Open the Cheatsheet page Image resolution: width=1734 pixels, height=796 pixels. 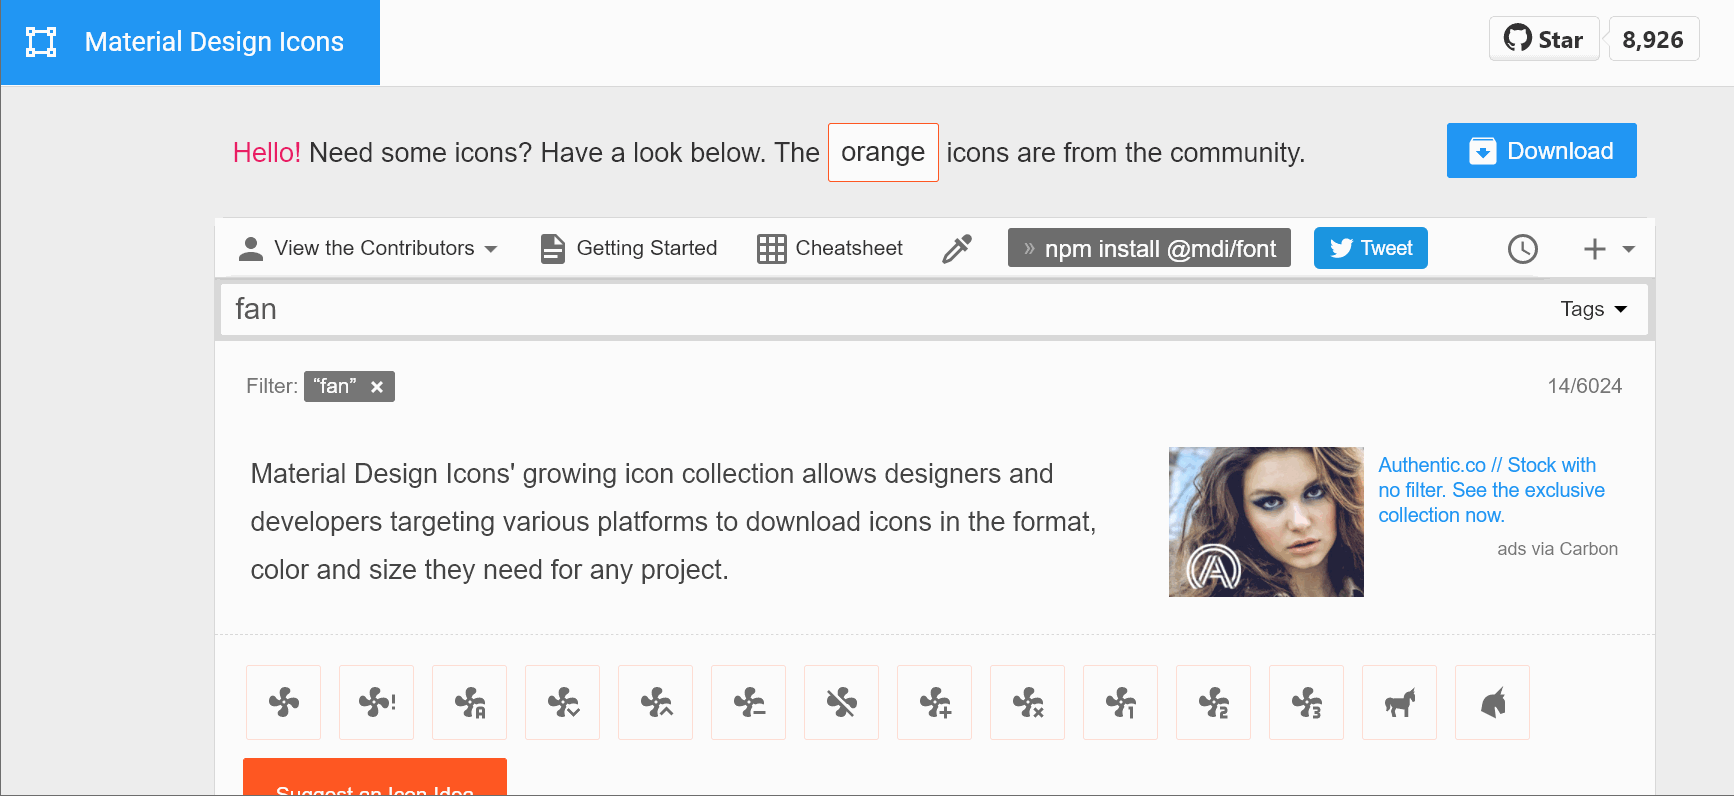coord(830,249)
